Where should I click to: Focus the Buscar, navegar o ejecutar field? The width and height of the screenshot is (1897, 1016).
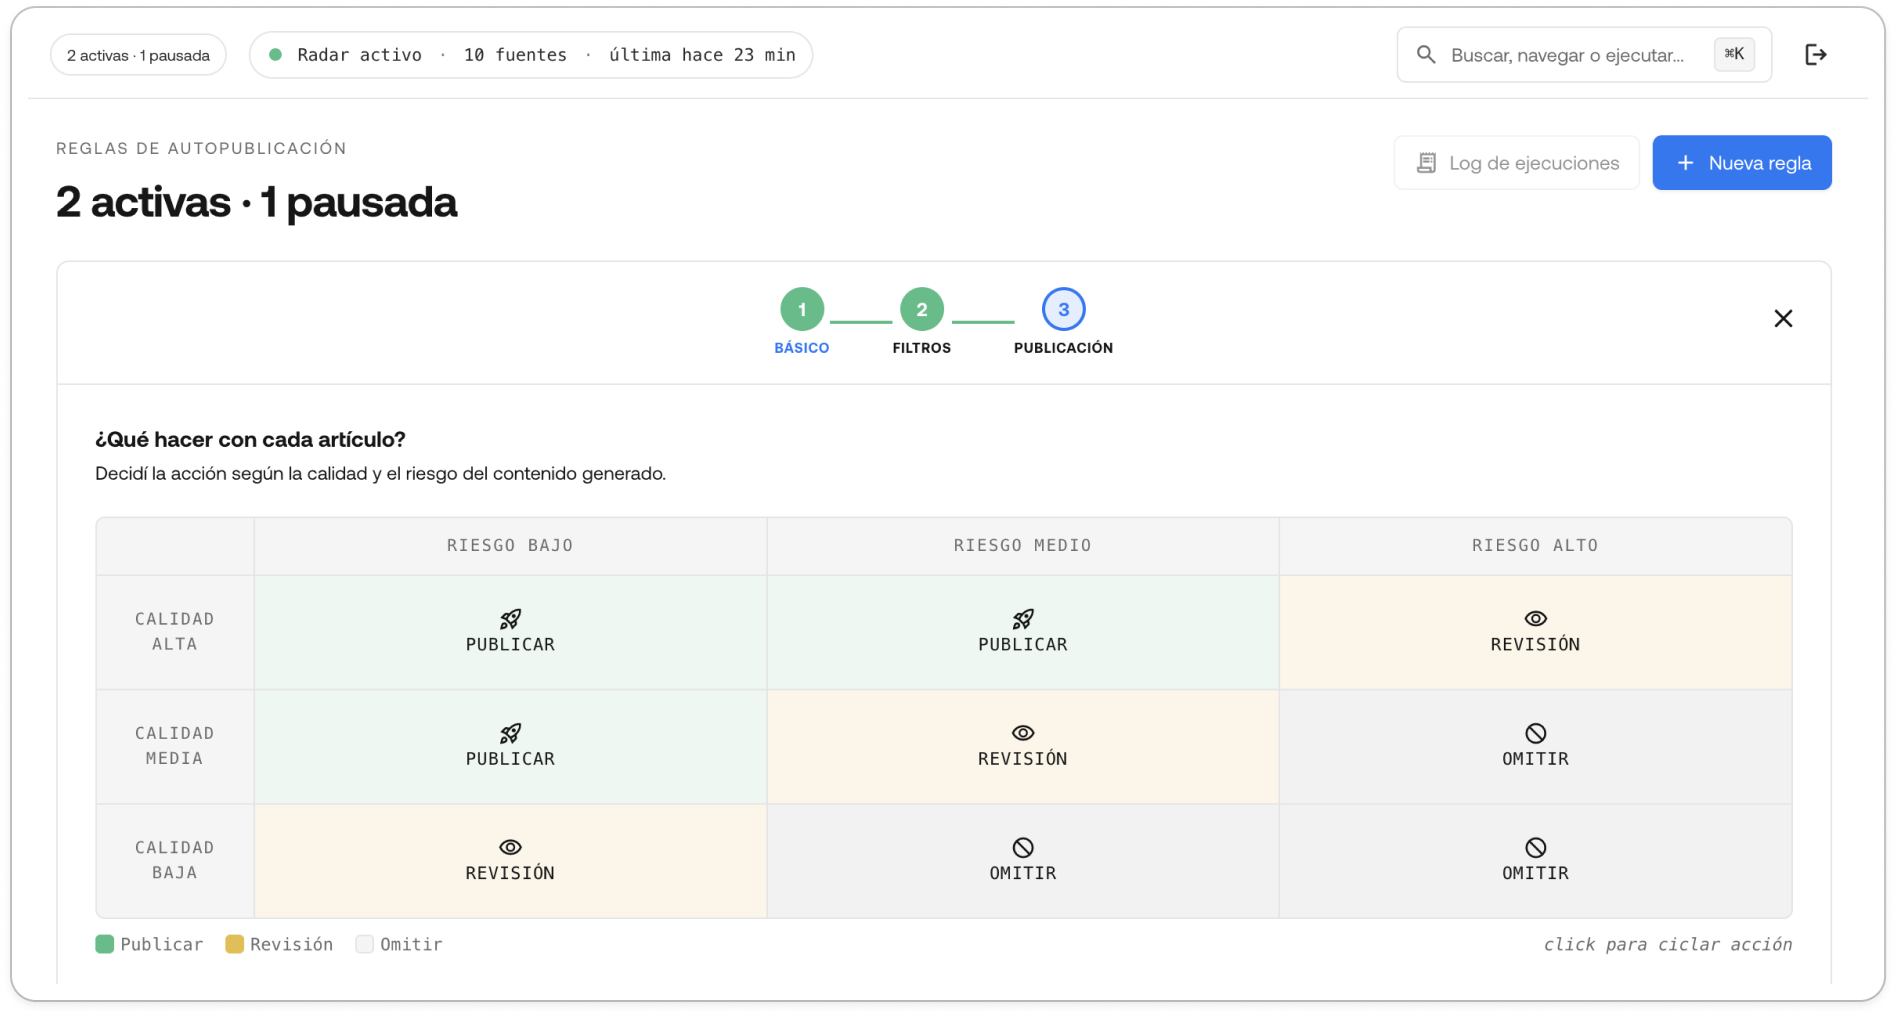1584,55
